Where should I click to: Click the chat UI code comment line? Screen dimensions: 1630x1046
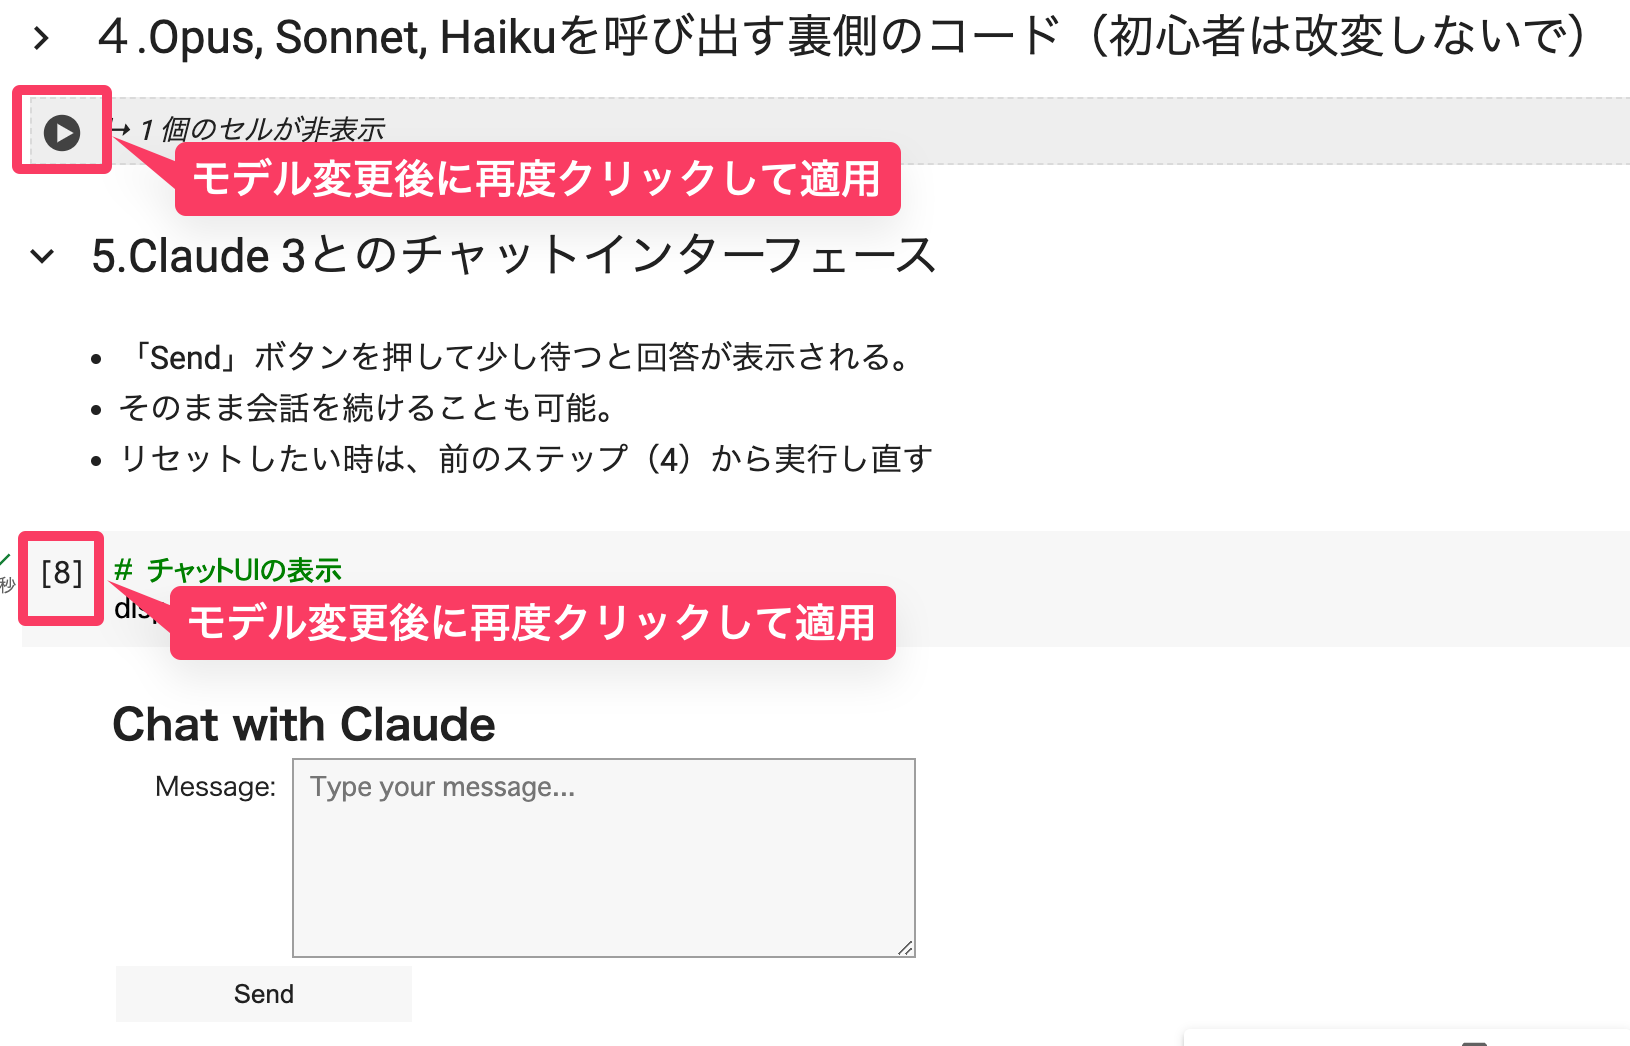click(228, 570)
